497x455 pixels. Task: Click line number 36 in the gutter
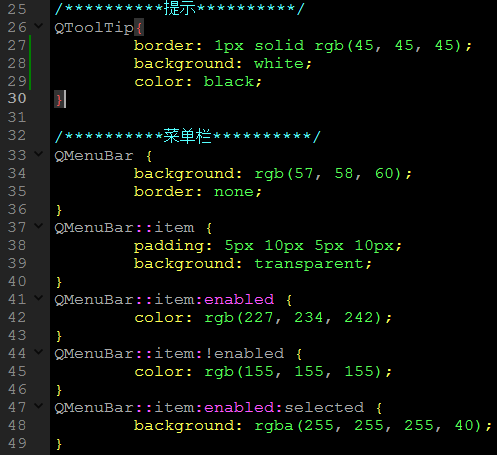click(17, 209)
